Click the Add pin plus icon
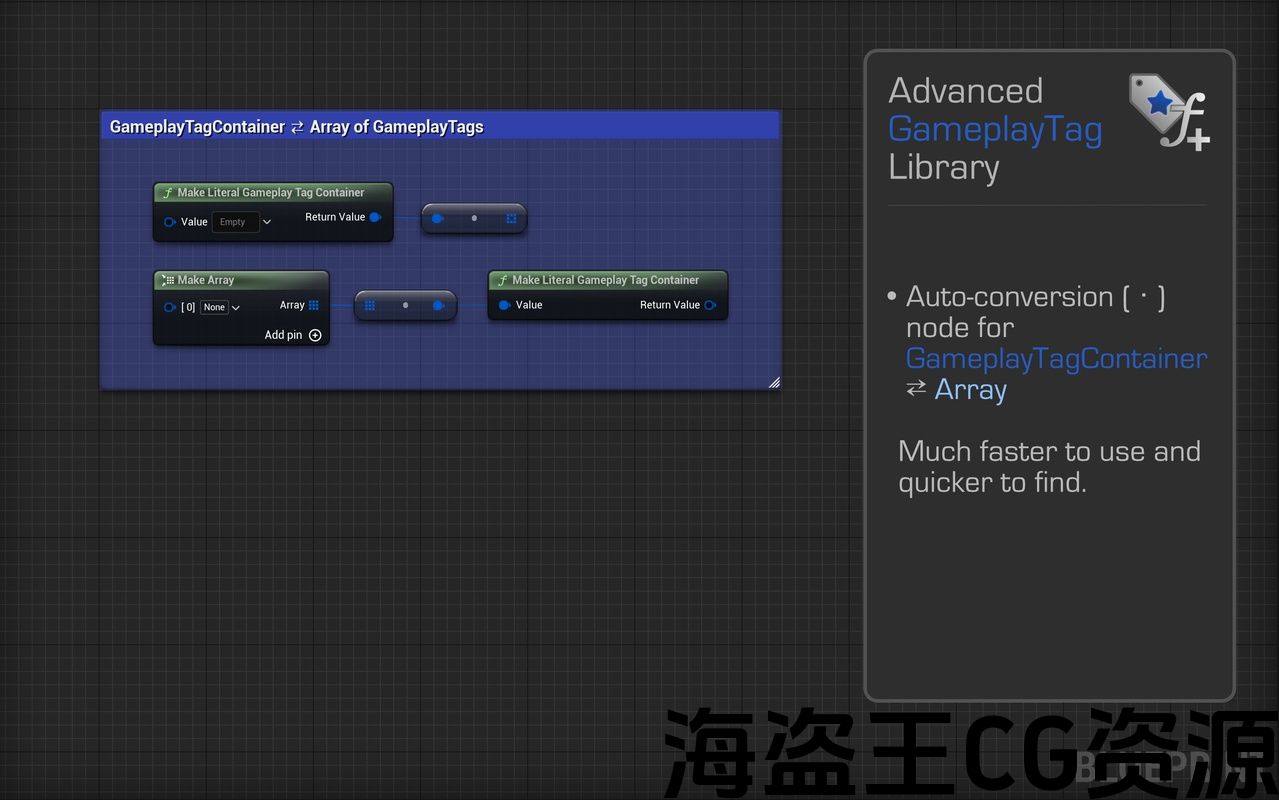Viewport: 1279px width, 800px height. click(x=315, y=335)
